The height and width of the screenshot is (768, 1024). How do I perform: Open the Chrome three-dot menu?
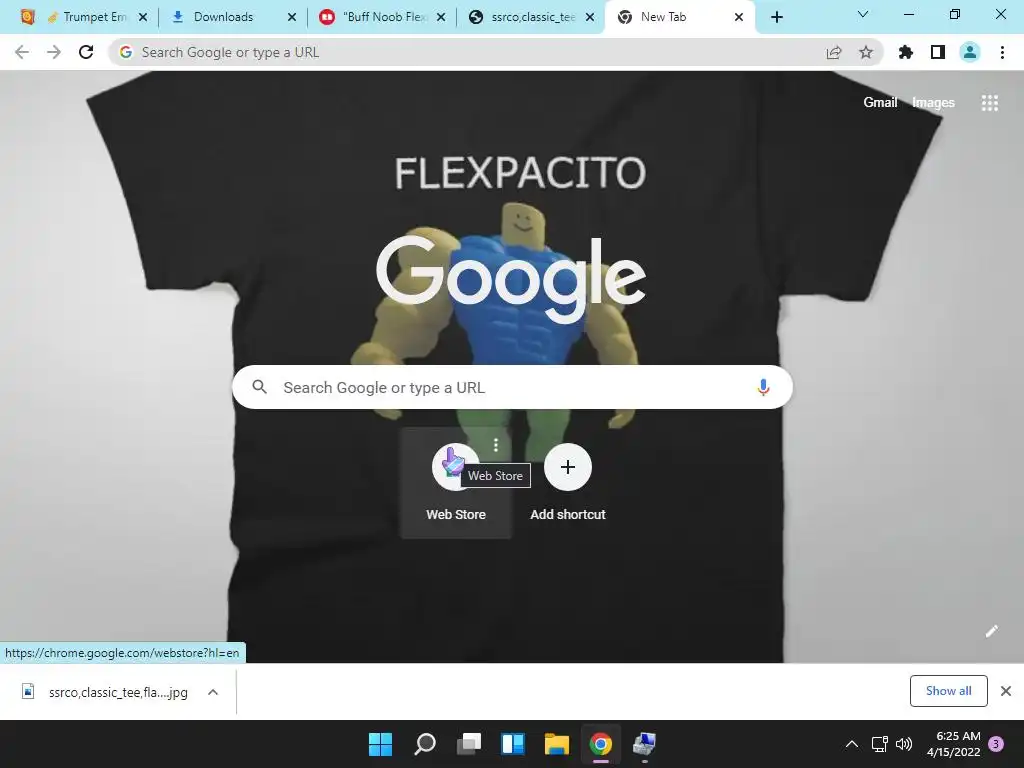(x=1002, y=52)
